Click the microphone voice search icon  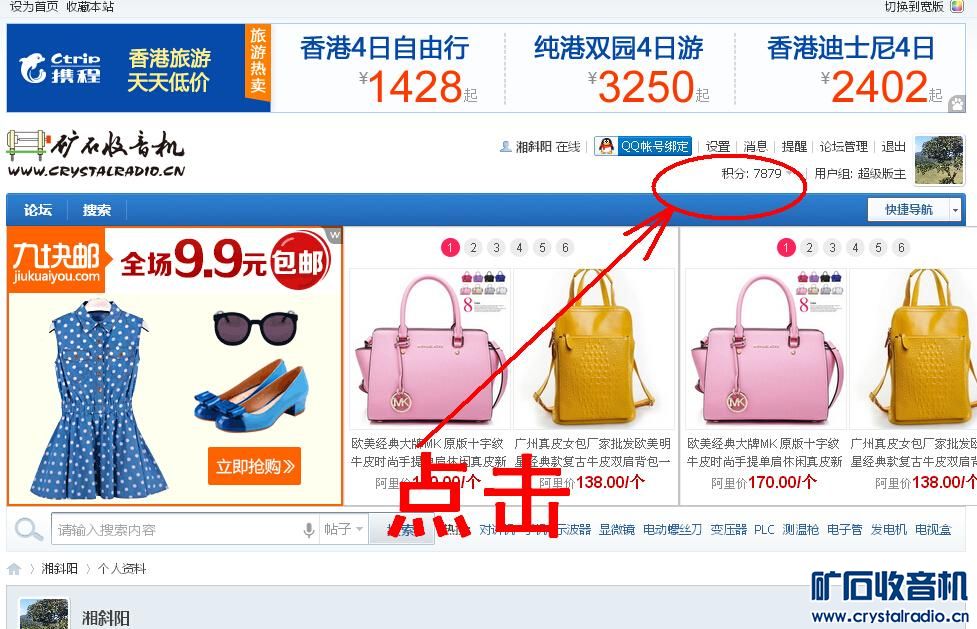308,530
